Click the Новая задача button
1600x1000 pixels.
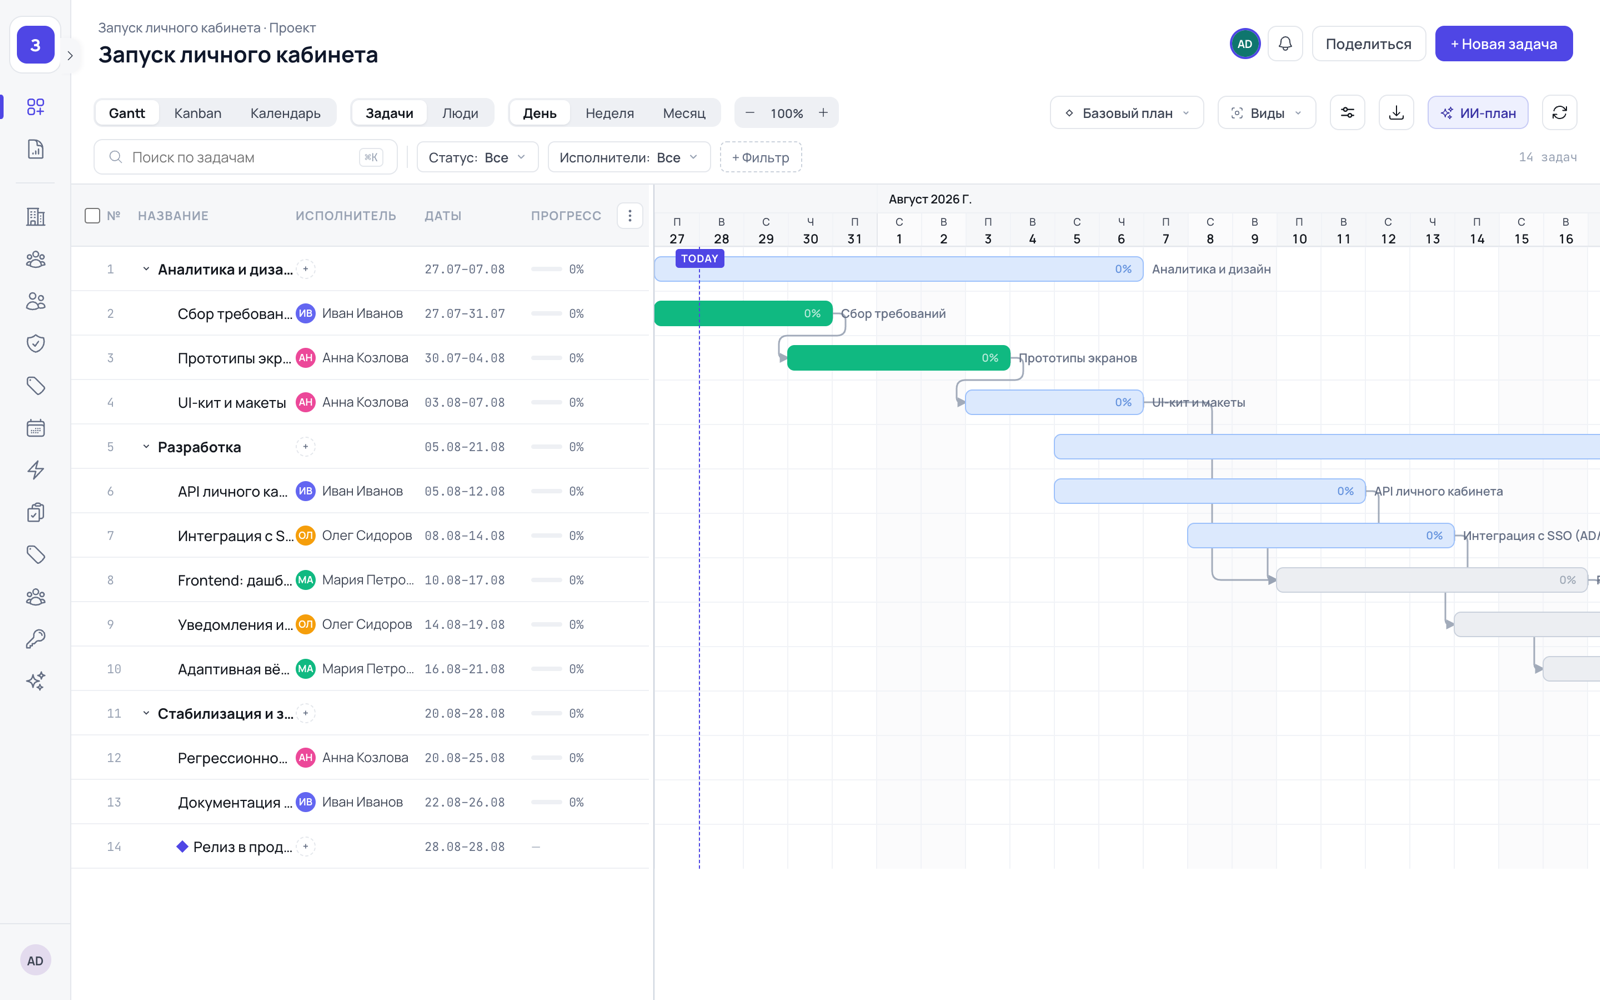(1504, 44)
